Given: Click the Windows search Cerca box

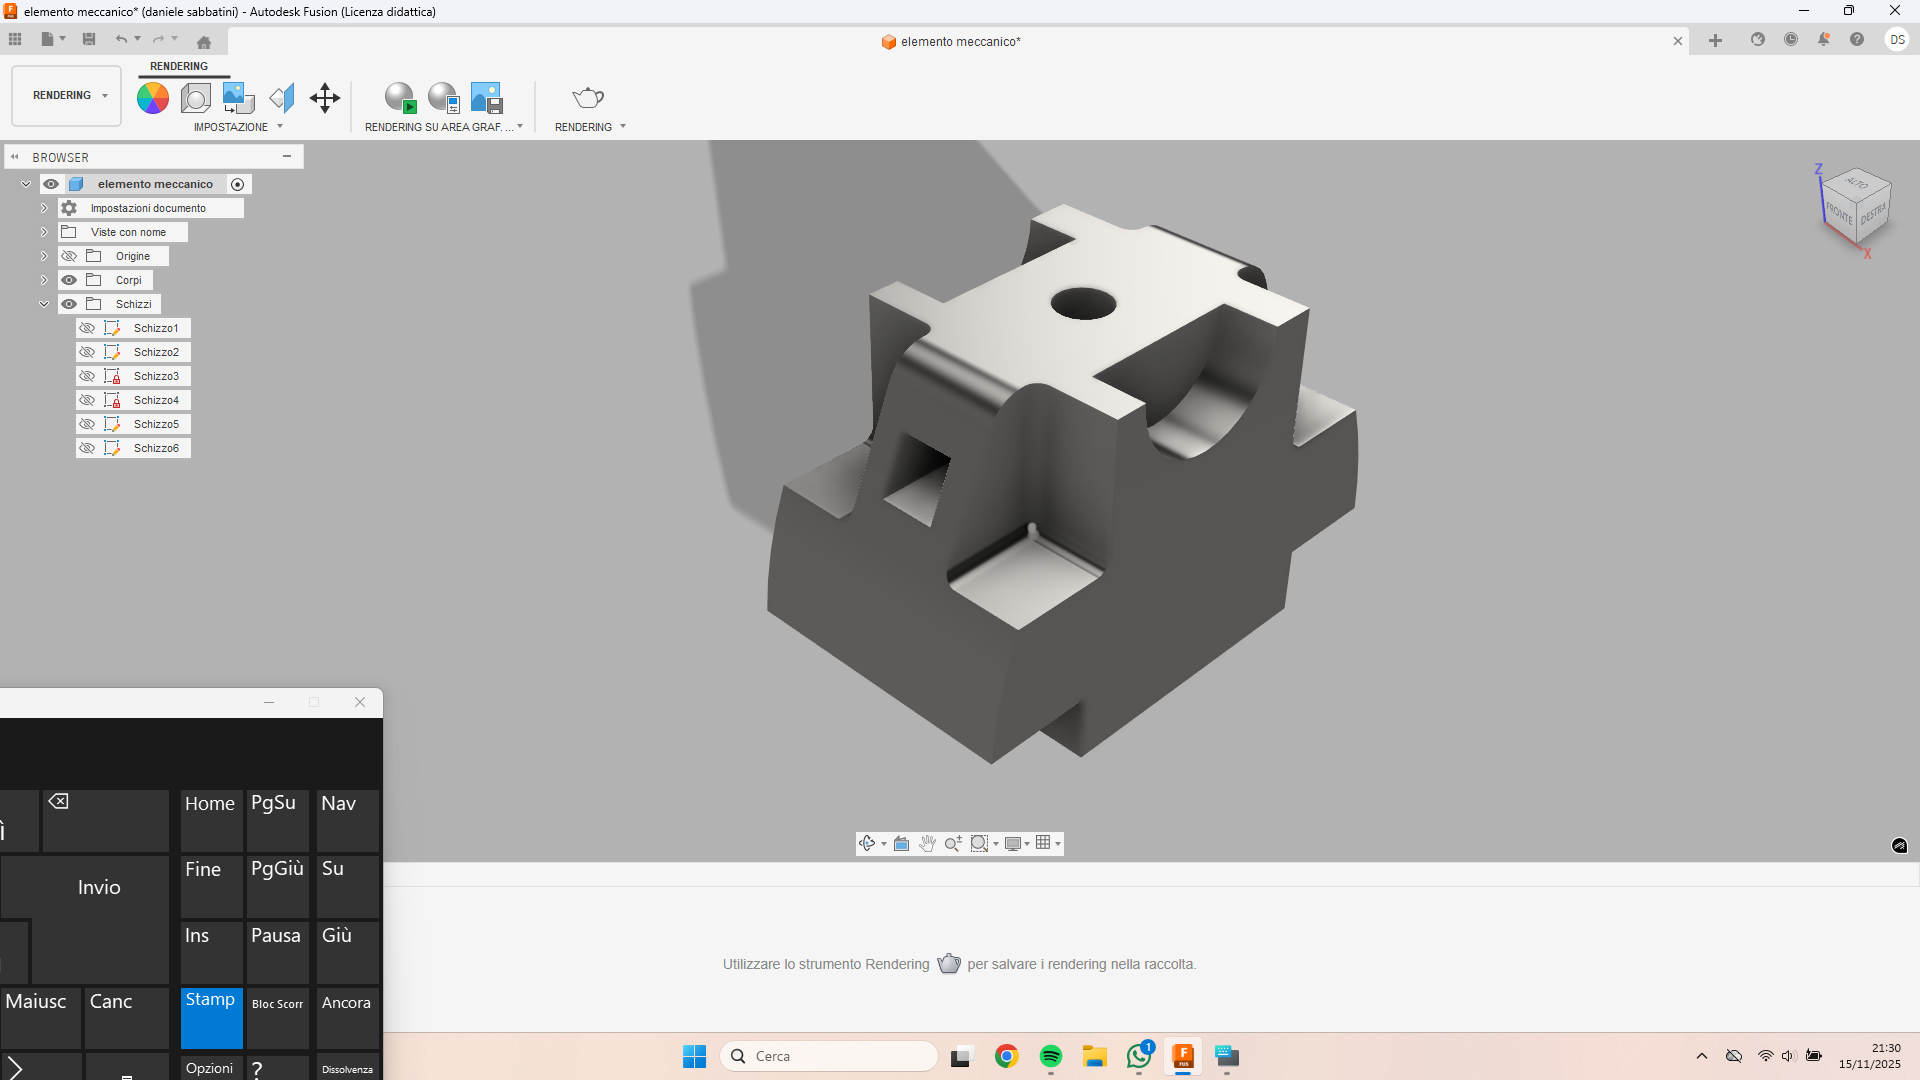Looking at the screenshot, I should click(x=830, y=1056).
